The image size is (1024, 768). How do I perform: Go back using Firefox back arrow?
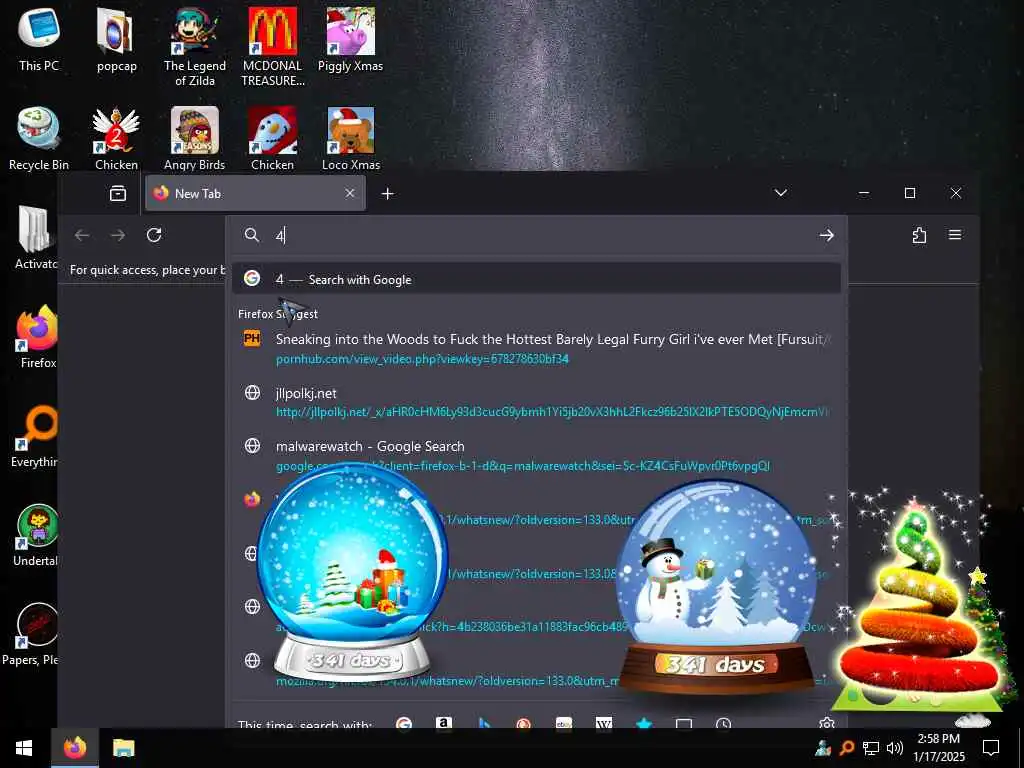[x=82, y=235]
